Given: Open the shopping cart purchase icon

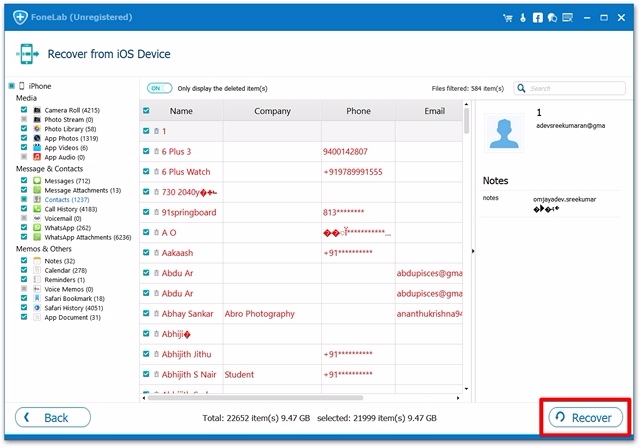Looking at the screenshot, I should pos(508,18).
